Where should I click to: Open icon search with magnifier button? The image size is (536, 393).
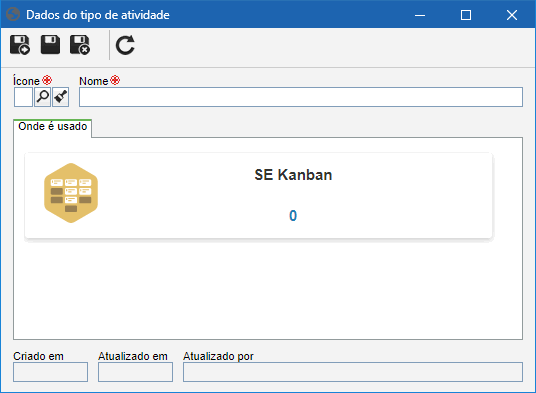[42, 97]
